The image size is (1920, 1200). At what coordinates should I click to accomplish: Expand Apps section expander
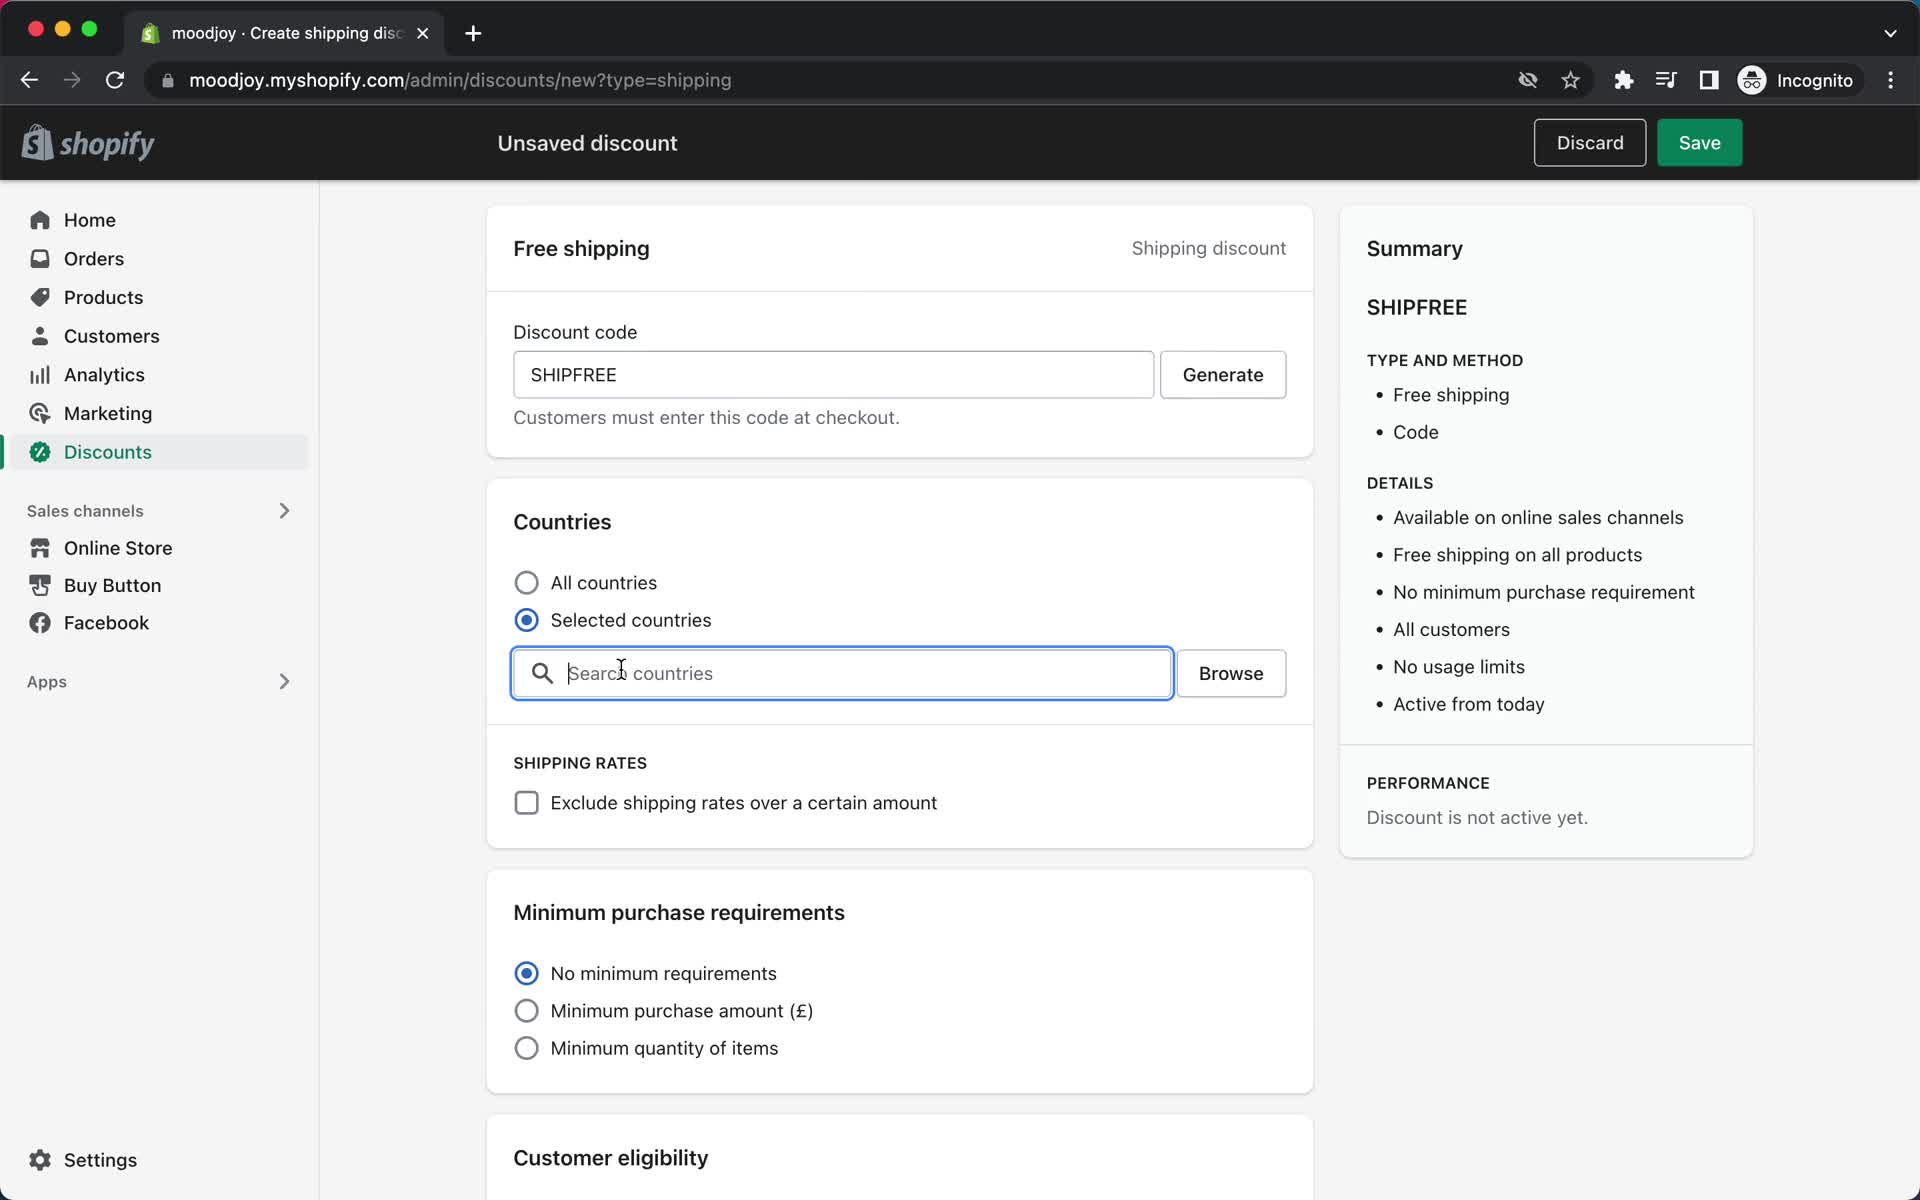(282, 682)
